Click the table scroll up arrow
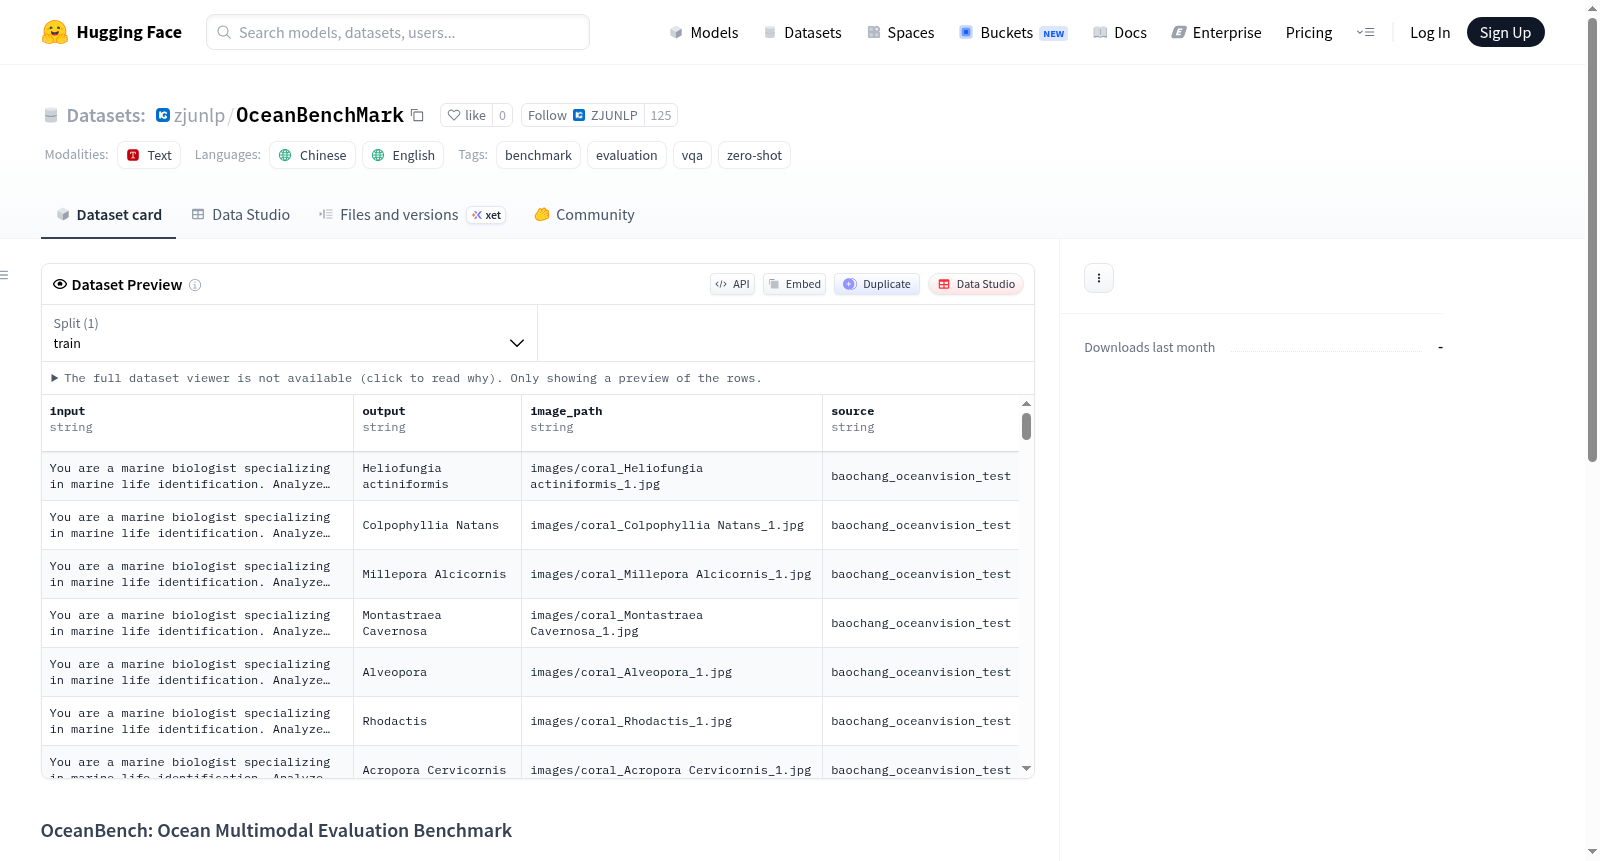1600x861 pixels. coord(1026,403)
